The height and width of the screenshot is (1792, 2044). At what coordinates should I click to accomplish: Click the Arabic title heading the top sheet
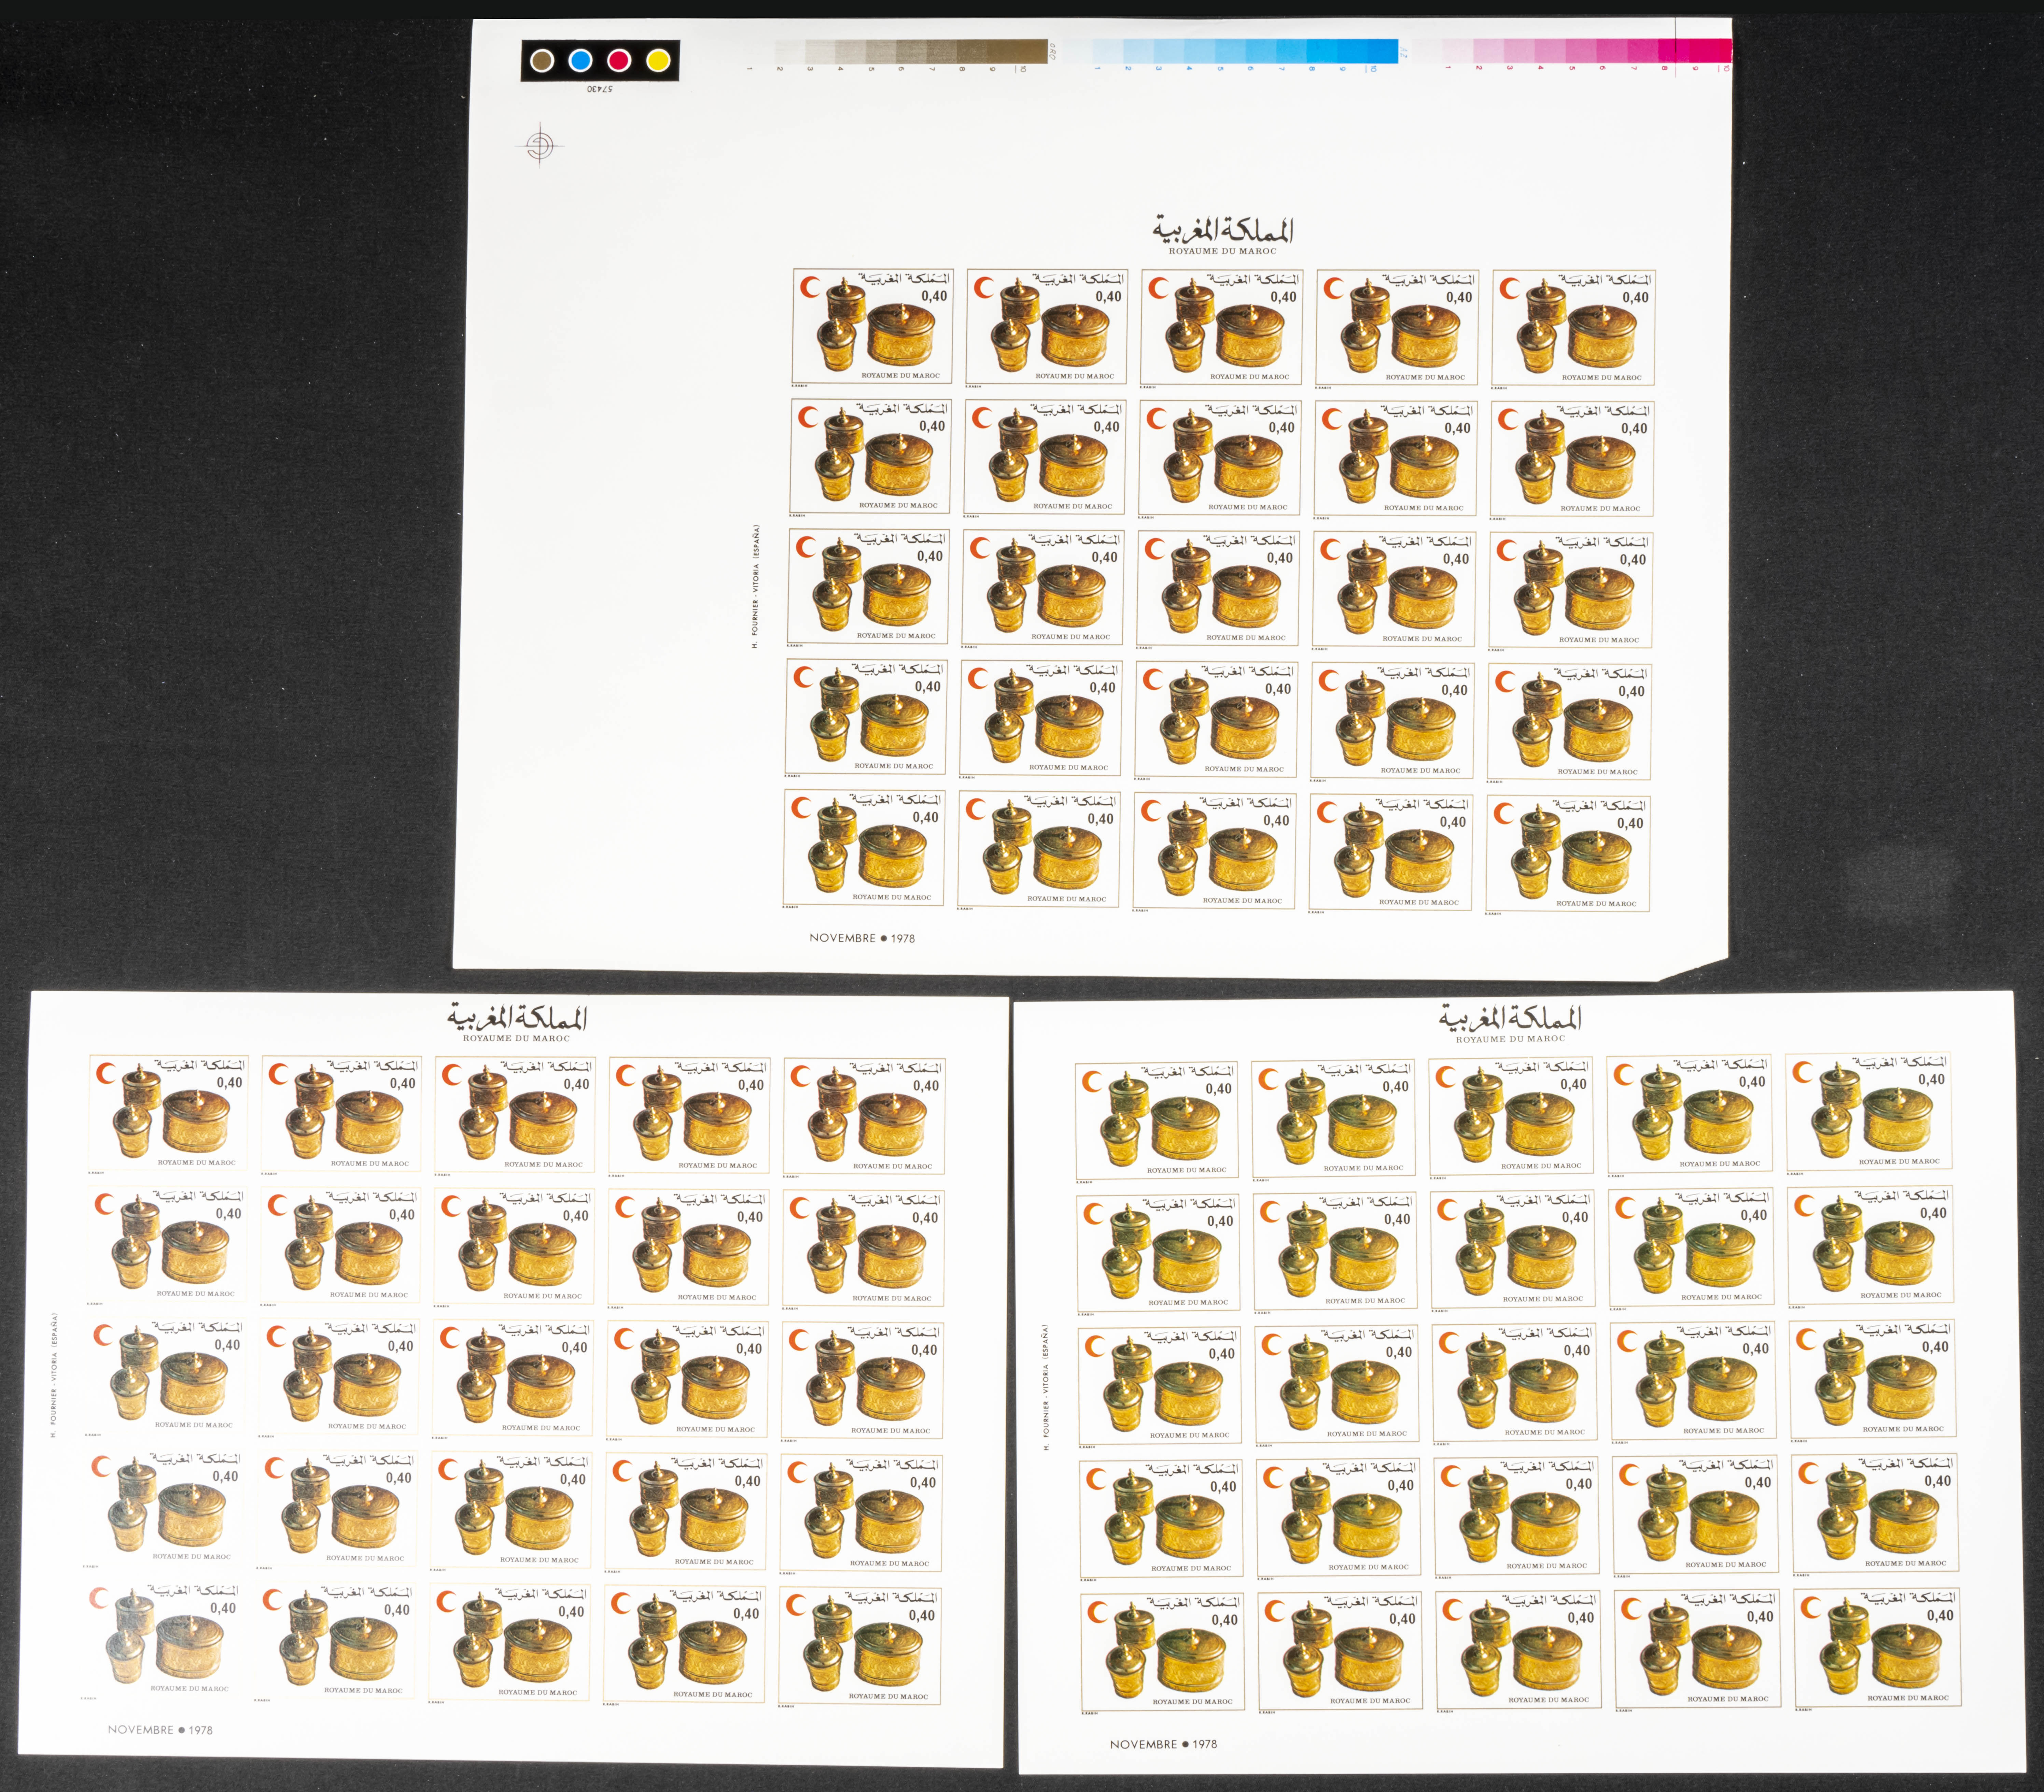[x=1222, y=229]
